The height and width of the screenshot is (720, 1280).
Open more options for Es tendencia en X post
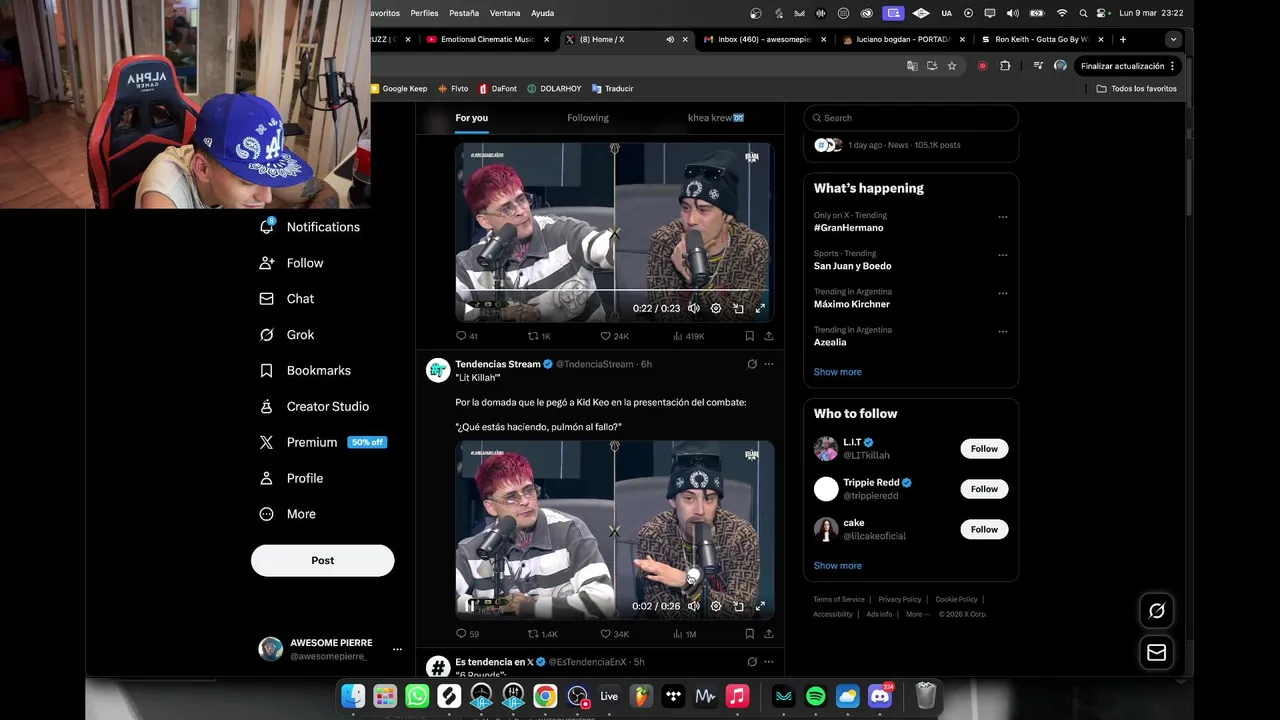coord(769,662)
